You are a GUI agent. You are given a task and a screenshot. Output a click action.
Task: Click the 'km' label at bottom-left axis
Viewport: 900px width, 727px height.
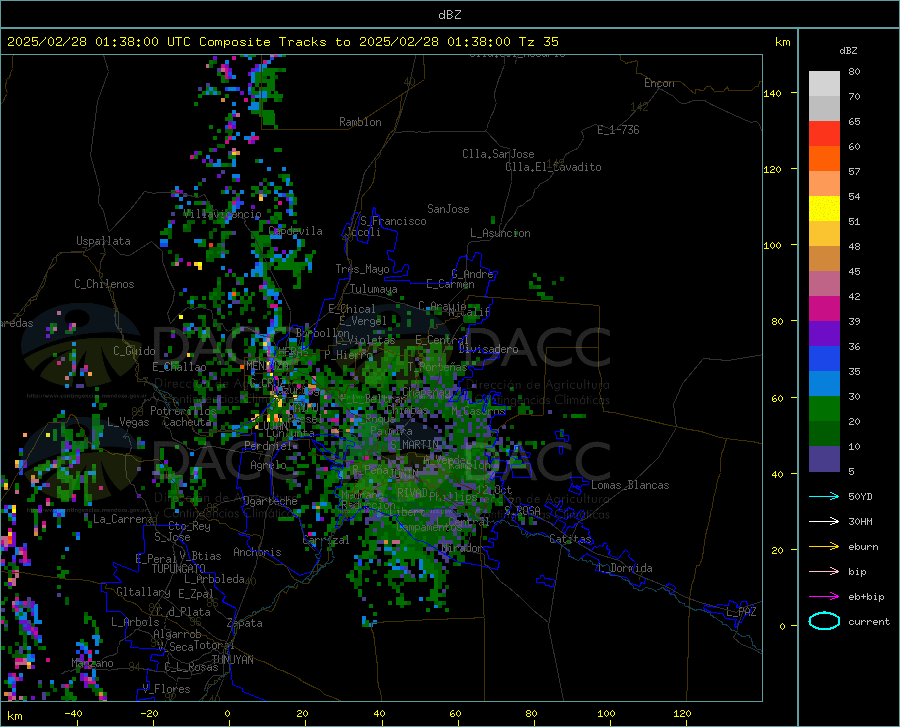pyautogui.click(x=14, y=716)
